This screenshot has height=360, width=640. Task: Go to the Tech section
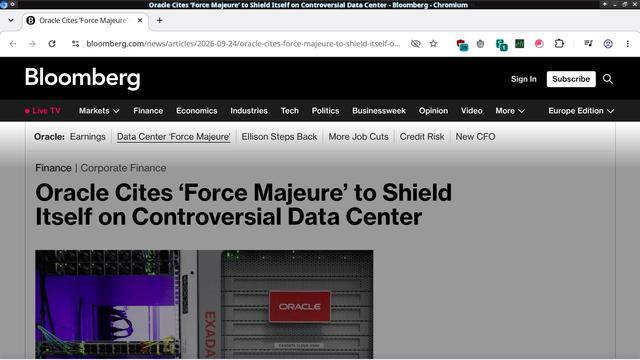pyautogui.click(x=290, y=111)
